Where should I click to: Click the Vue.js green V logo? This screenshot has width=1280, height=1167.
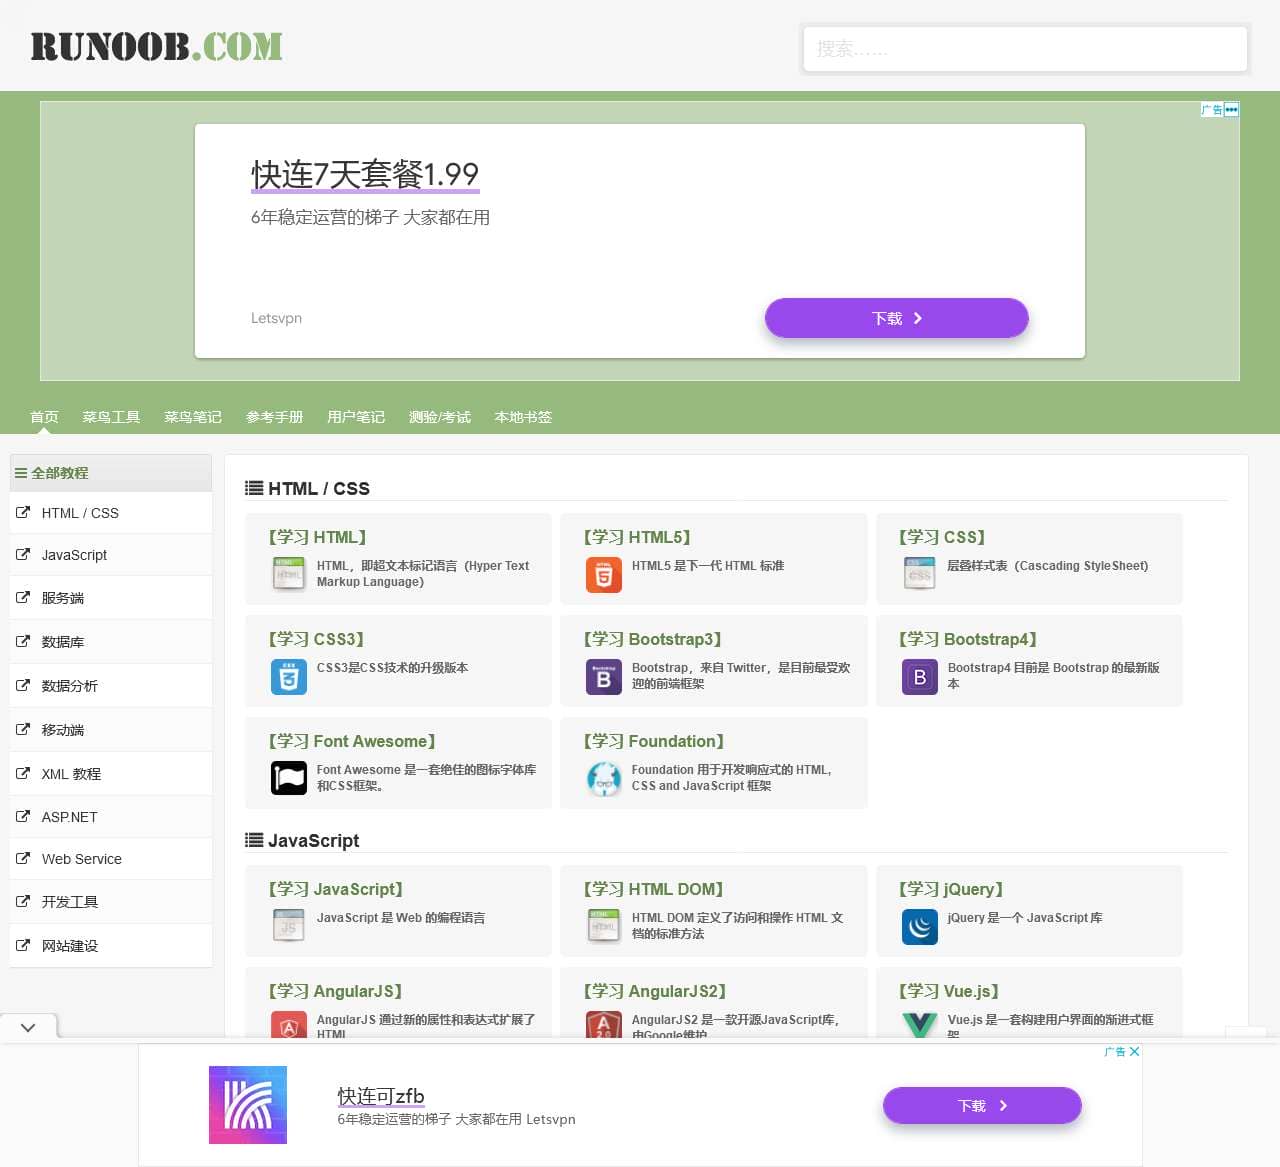[919, 1025]
